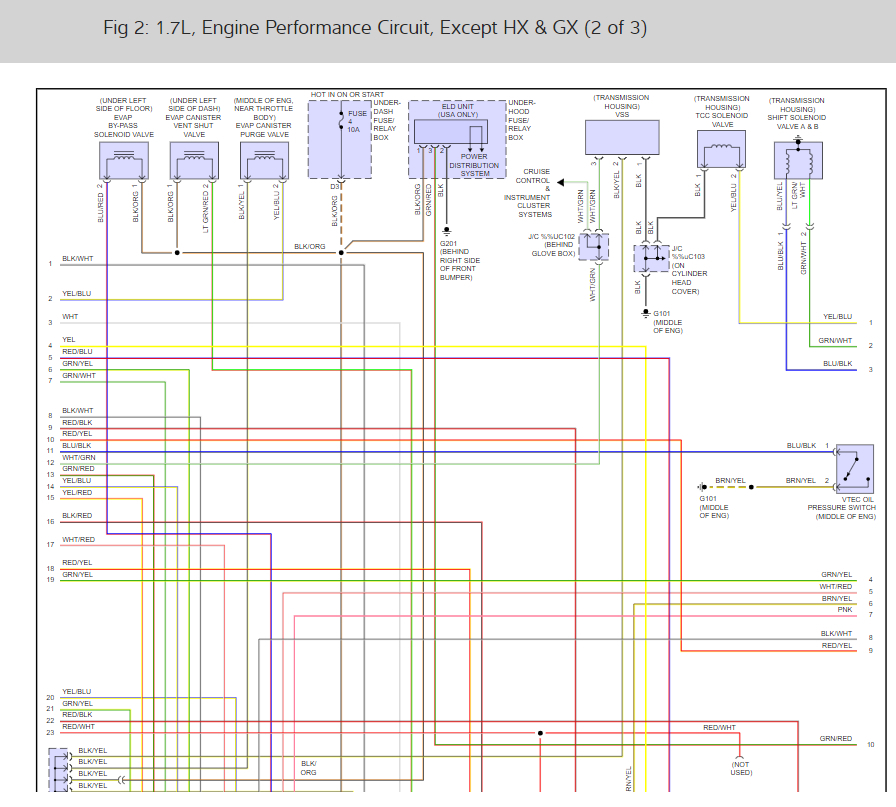Click the VTEC oil pressure switch symbol
The image size is (896, 807).
pyautogui.click(x=854, y=469)
